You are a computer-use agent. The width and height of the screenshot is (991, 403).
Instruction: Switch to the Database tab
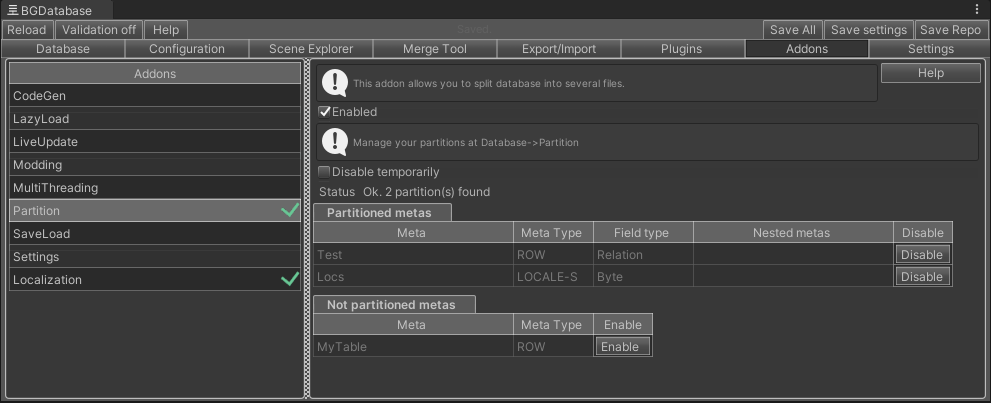coord(63,49)
